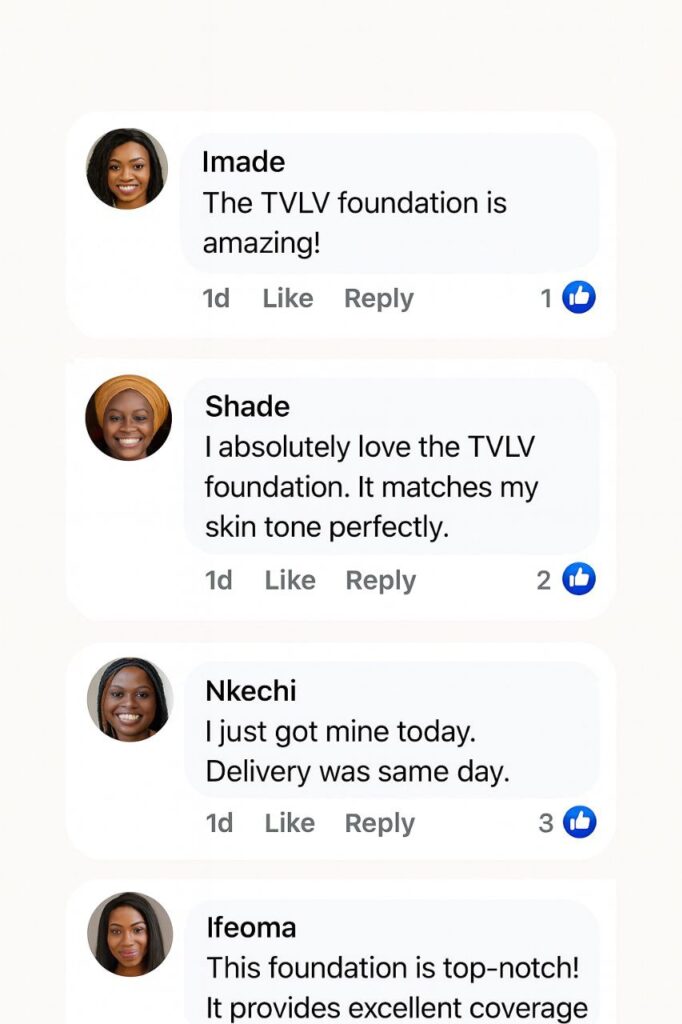Viewport: 682px width, 1024px height.
Task: Open Ifeoma's profile via name
Action: [252, 927]
